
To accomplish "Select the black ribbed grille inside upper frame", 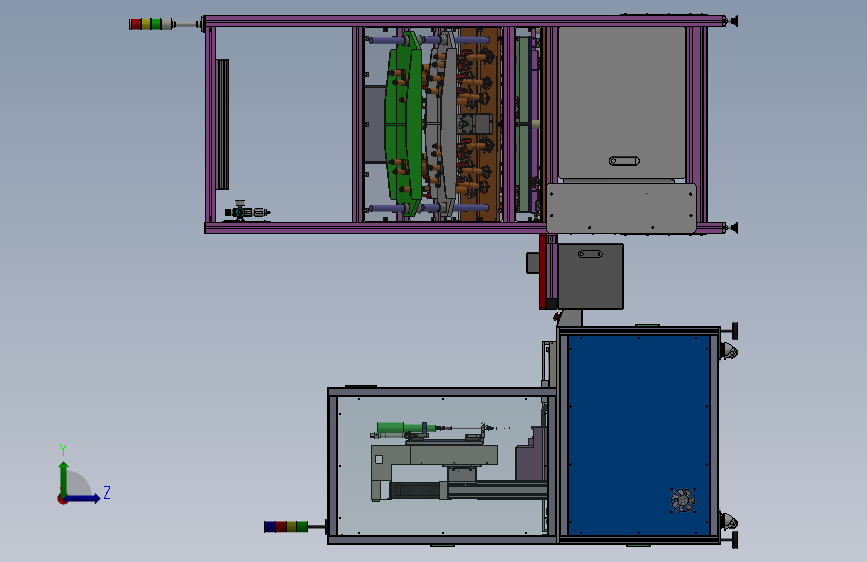I will pos(222,124).
